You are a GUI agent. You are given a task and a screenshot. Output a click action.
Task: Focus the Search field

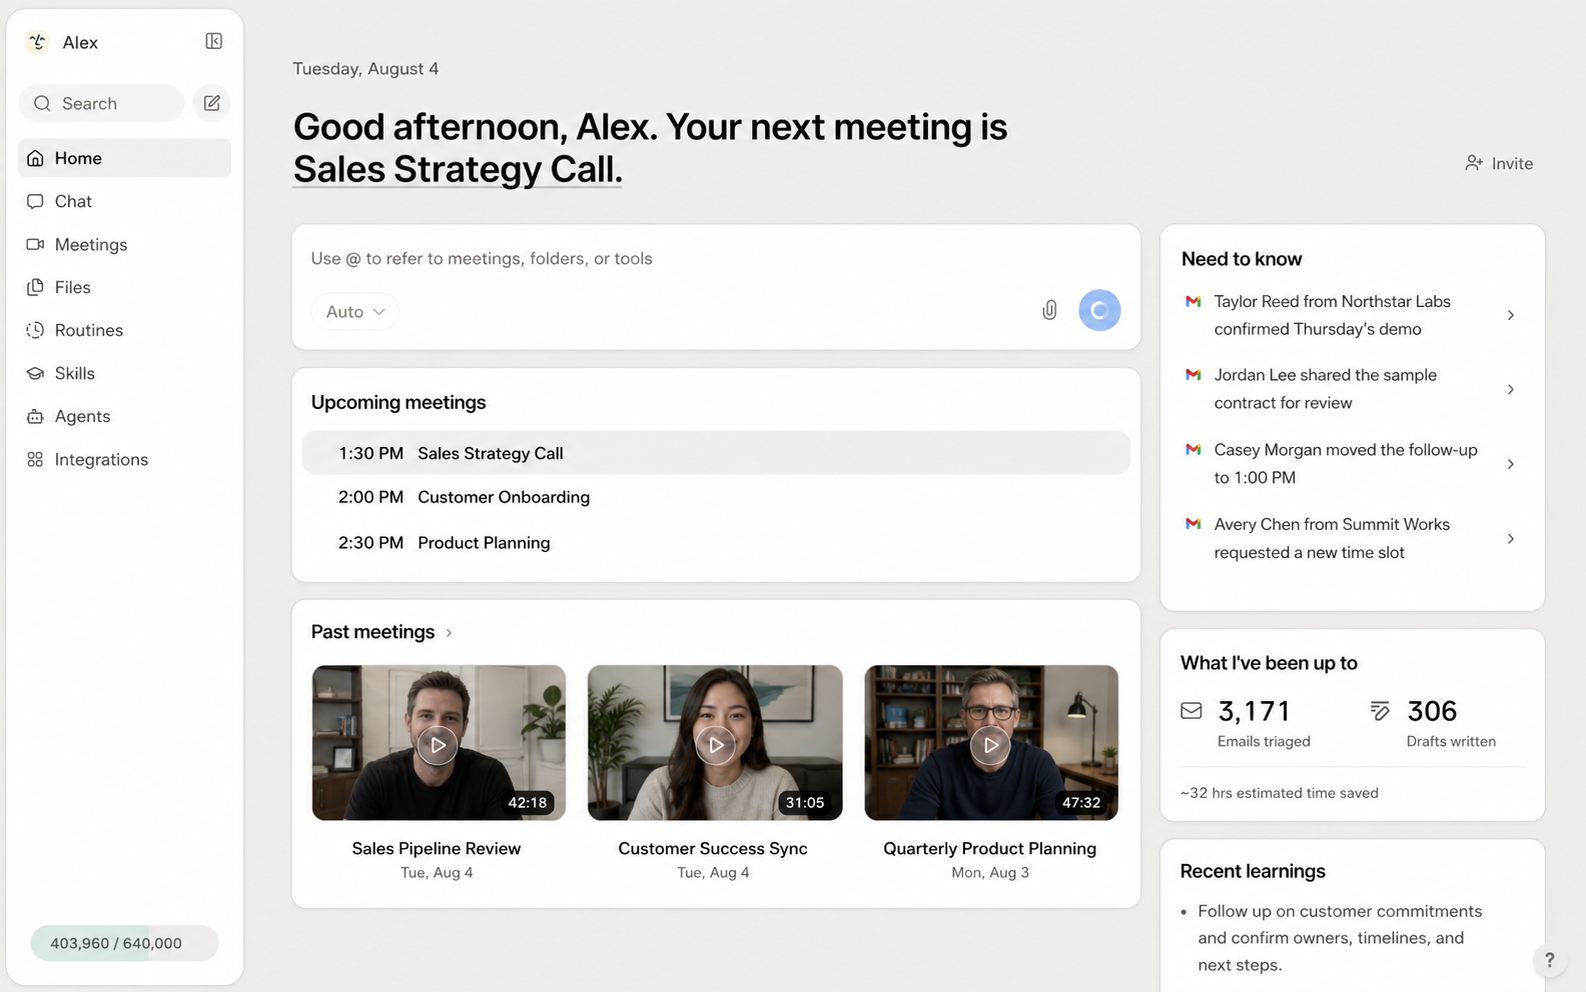(102, 103)
